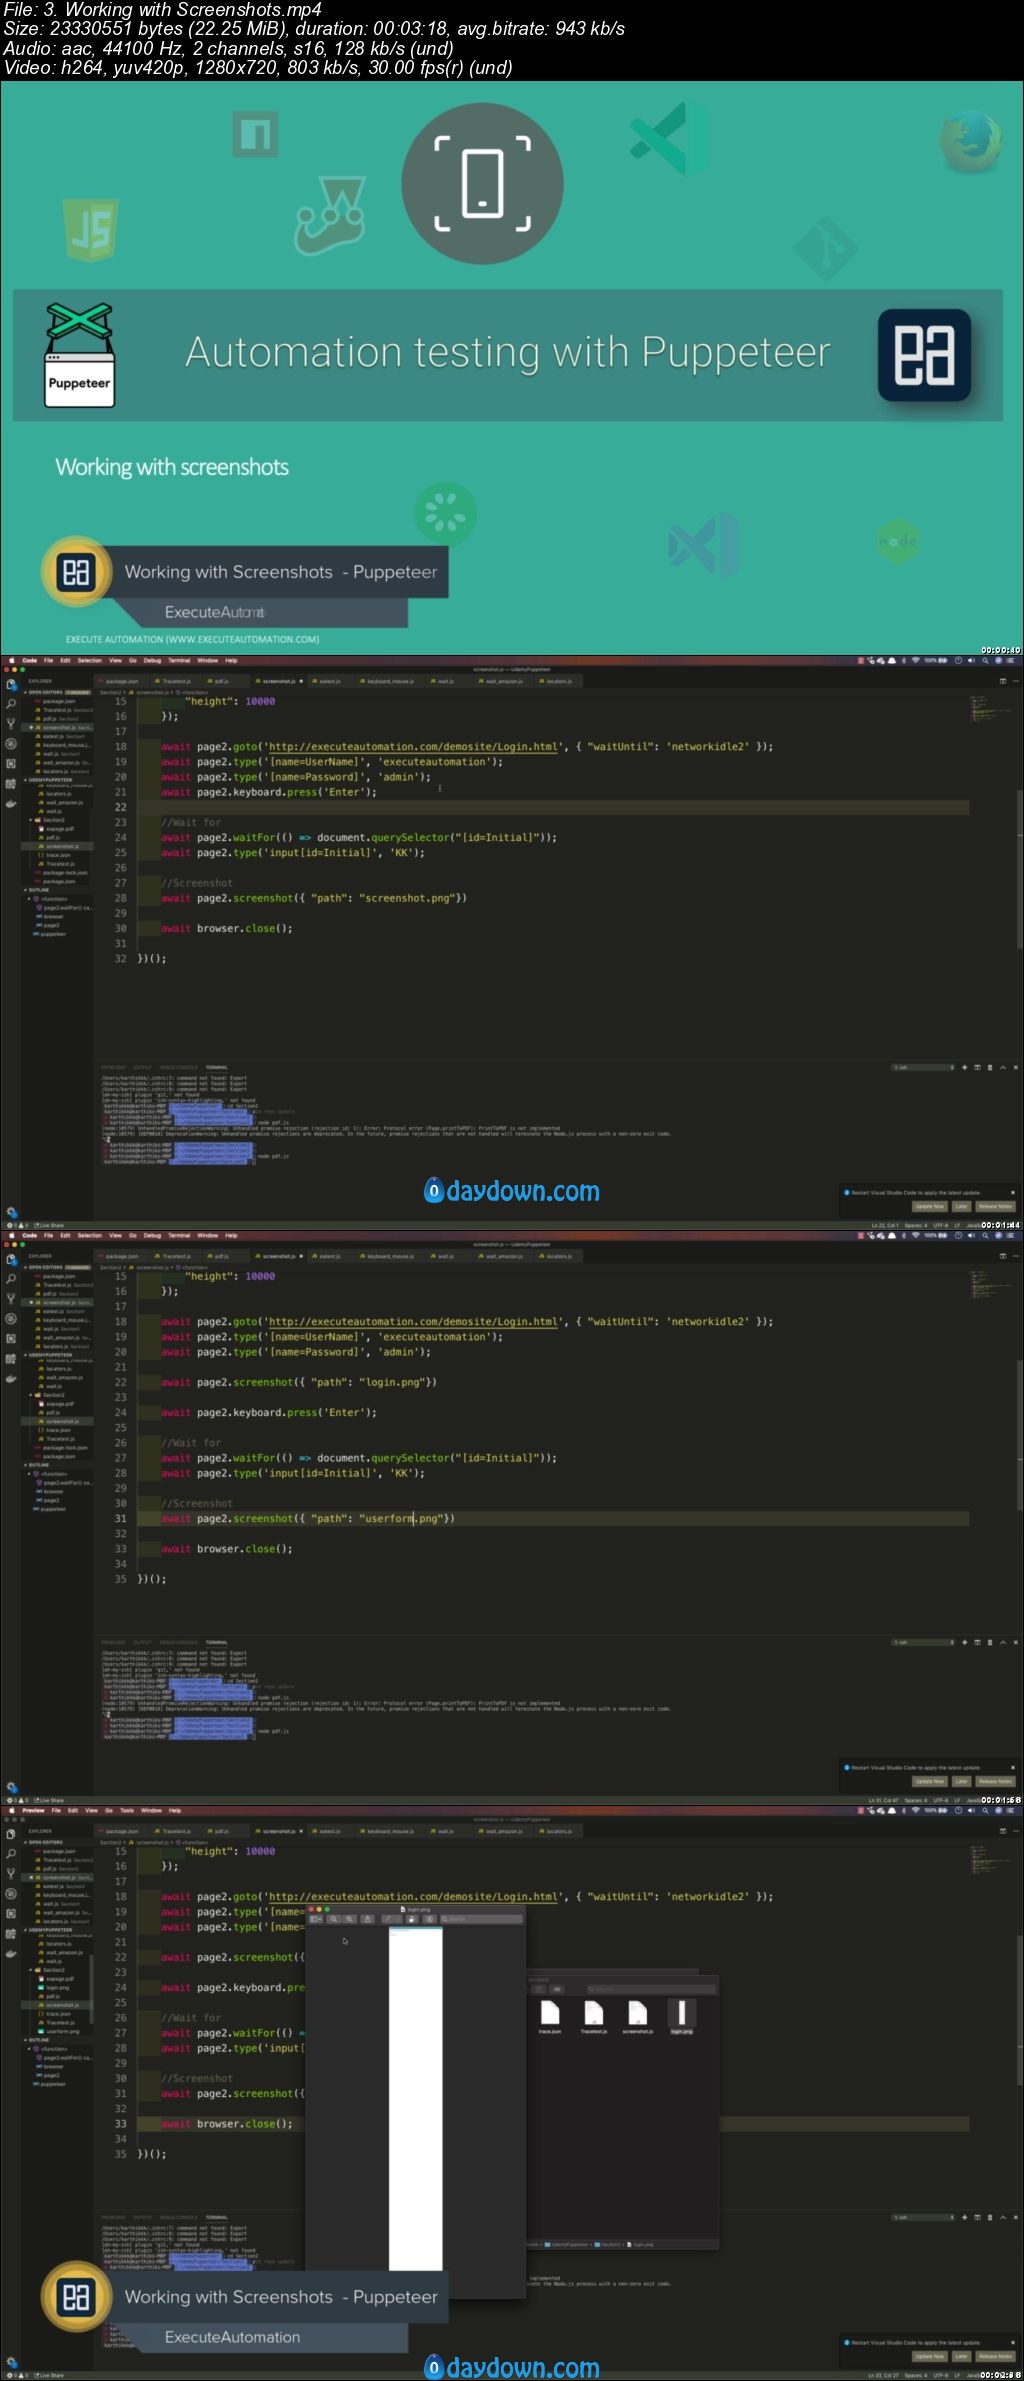Switch to DEBUG CONSOLE panel tab in second frame
The image size is (1024, 2381).
(x=180, y=1642)
